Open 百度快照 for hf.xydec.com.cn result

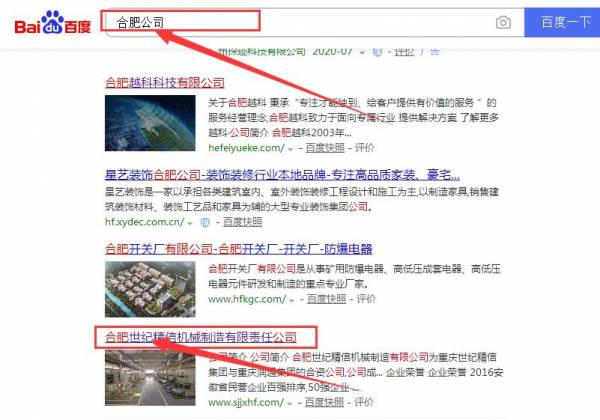pos(243,222)
